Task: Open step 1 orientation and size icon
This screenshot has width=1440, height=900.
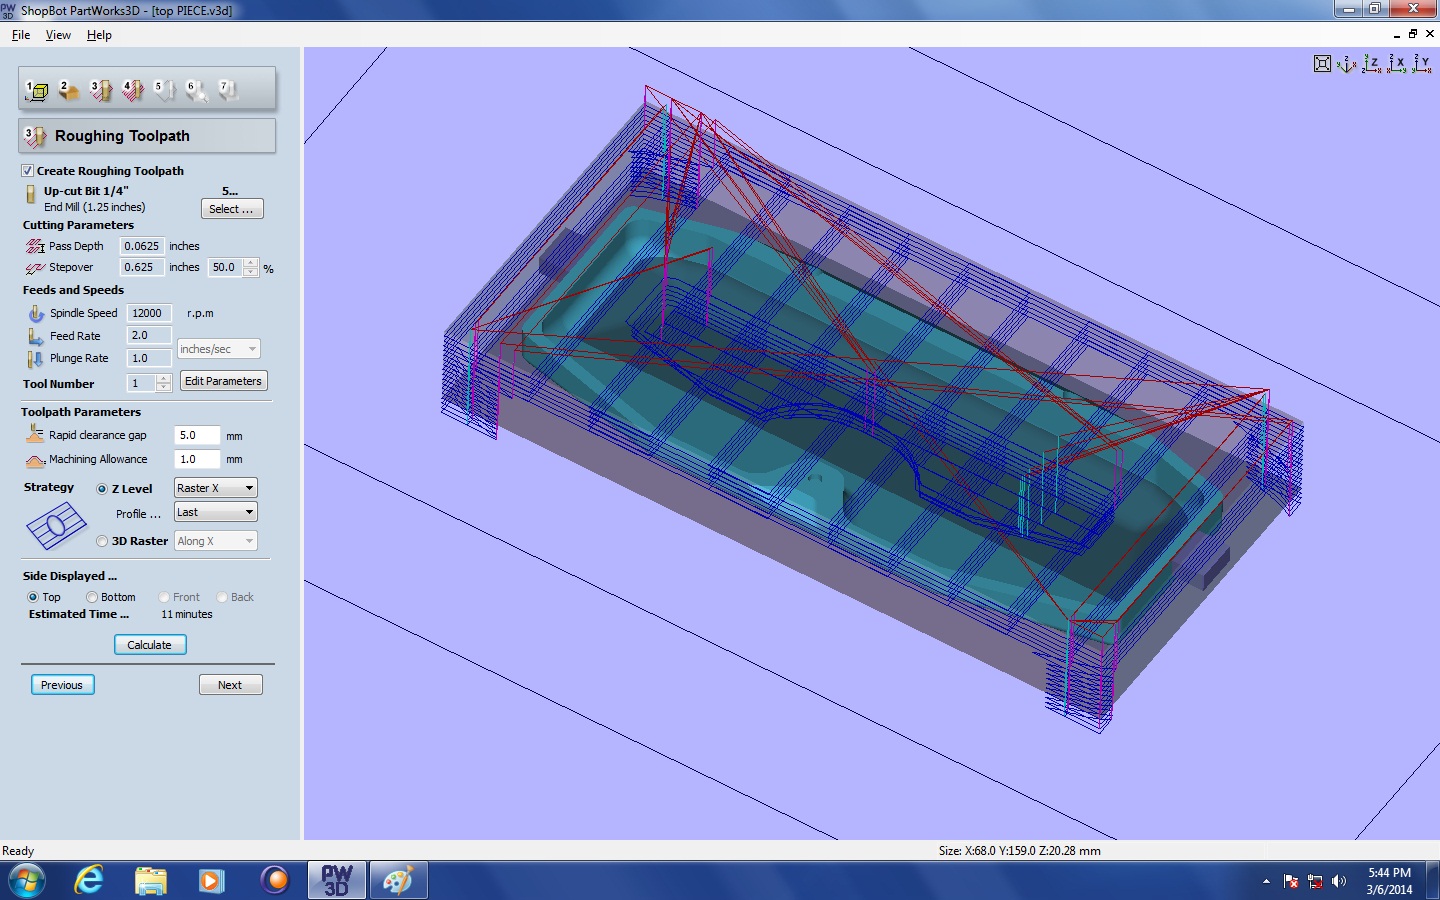Action: (37, 91)
